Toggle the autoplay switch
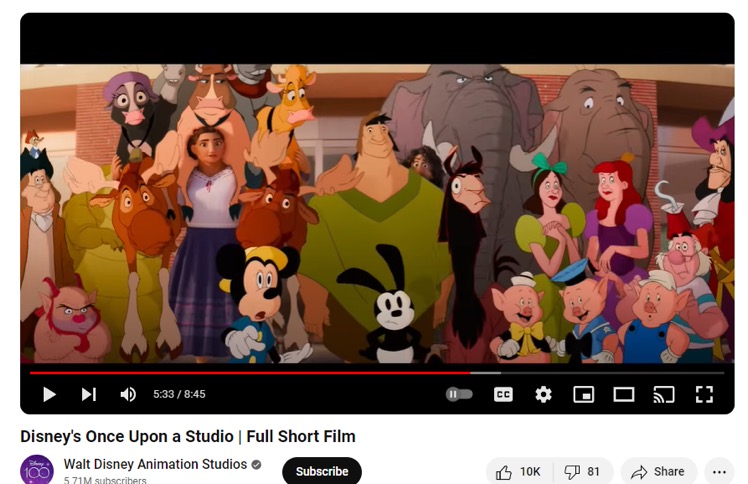This screenshot has height=484, width=748. (x=459, y=394)
